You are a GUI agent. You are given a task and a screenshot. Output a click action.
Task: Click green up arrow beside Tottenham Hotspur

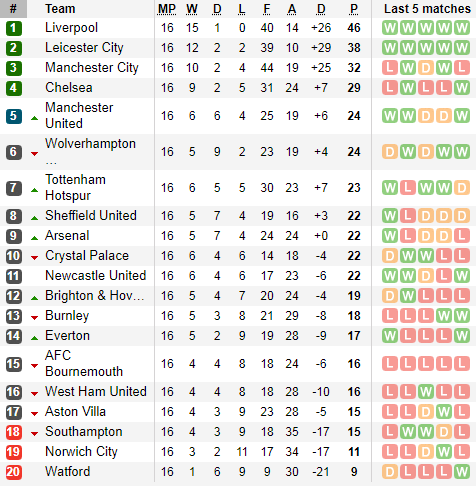click(34, 190)
